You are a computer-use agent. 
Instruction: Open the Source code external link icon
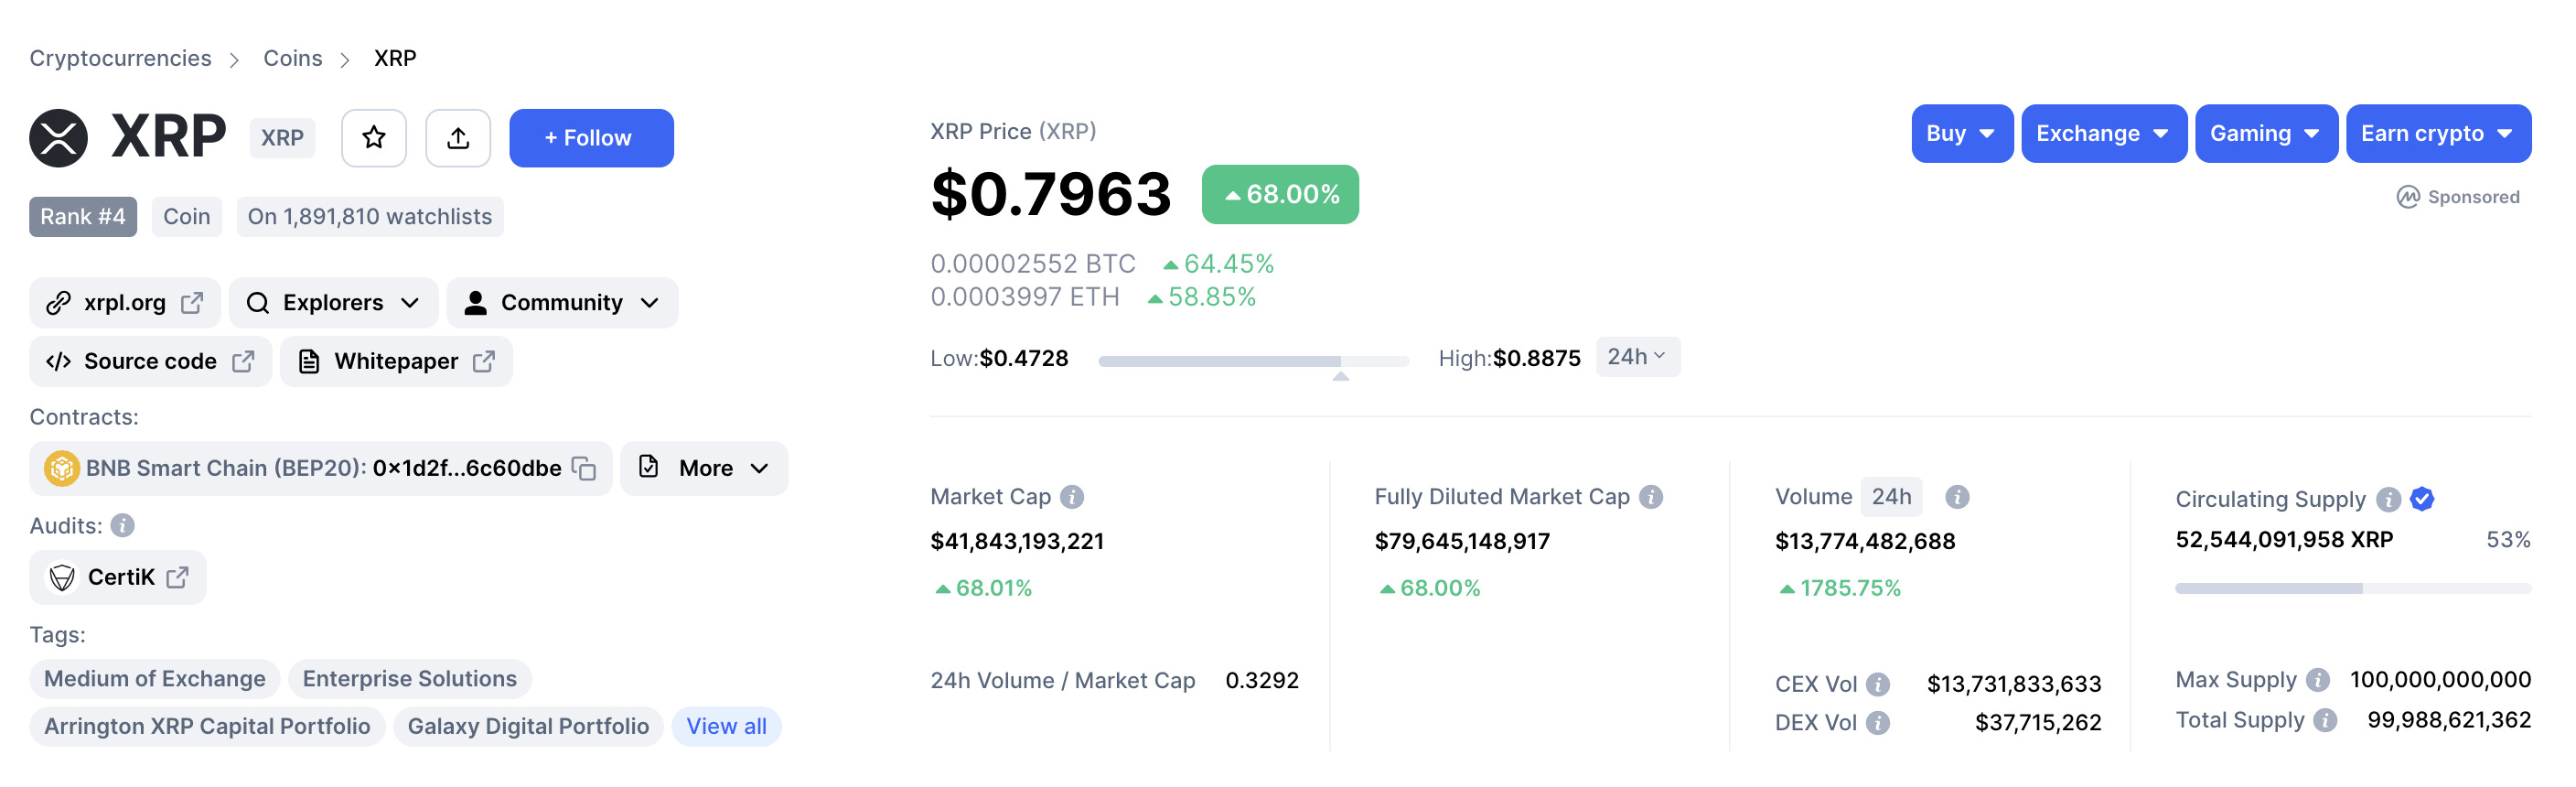pos(246,361)
